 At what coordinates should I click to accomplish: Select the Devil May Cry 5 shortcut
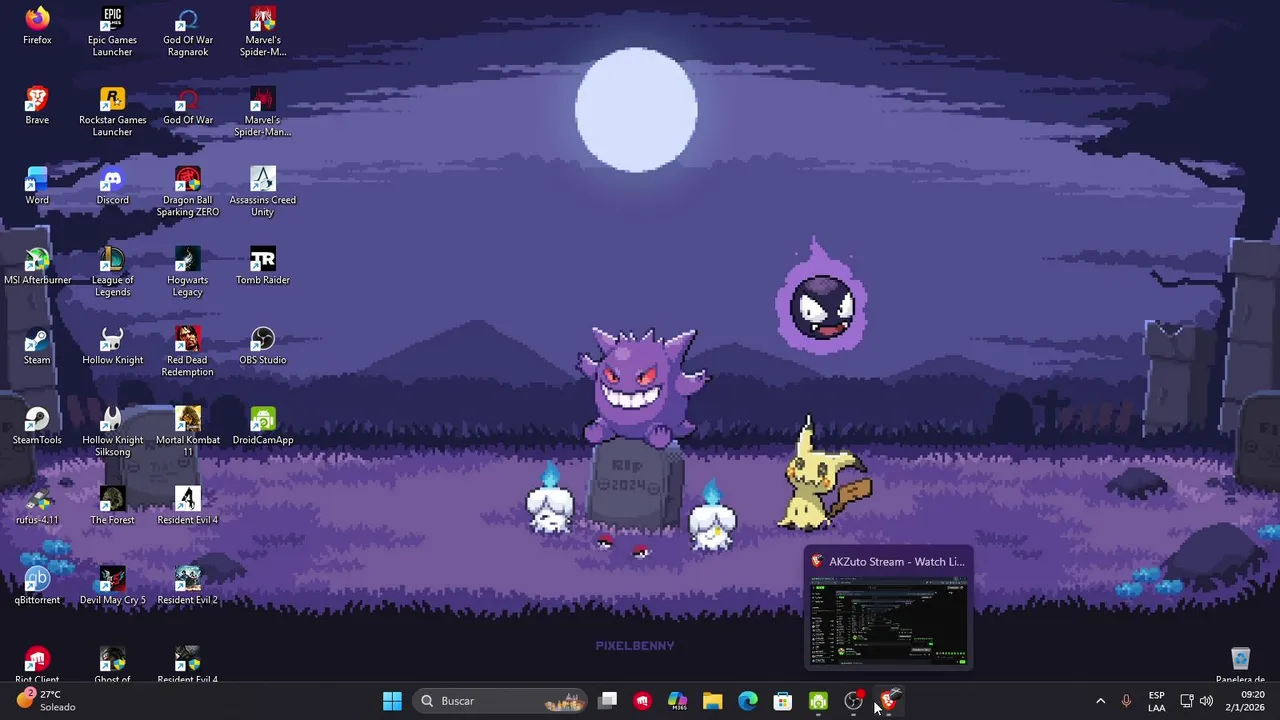(x=112, y=586)
